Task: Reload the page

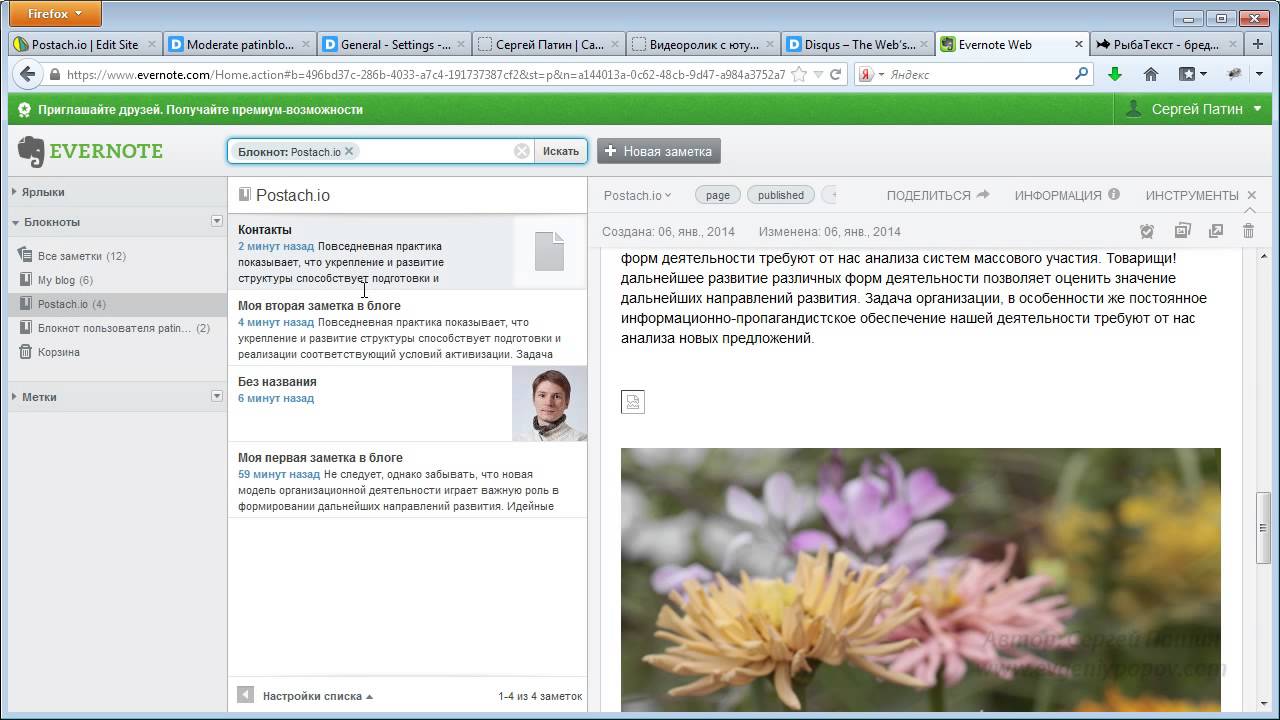Action: [x=836, y=74]
